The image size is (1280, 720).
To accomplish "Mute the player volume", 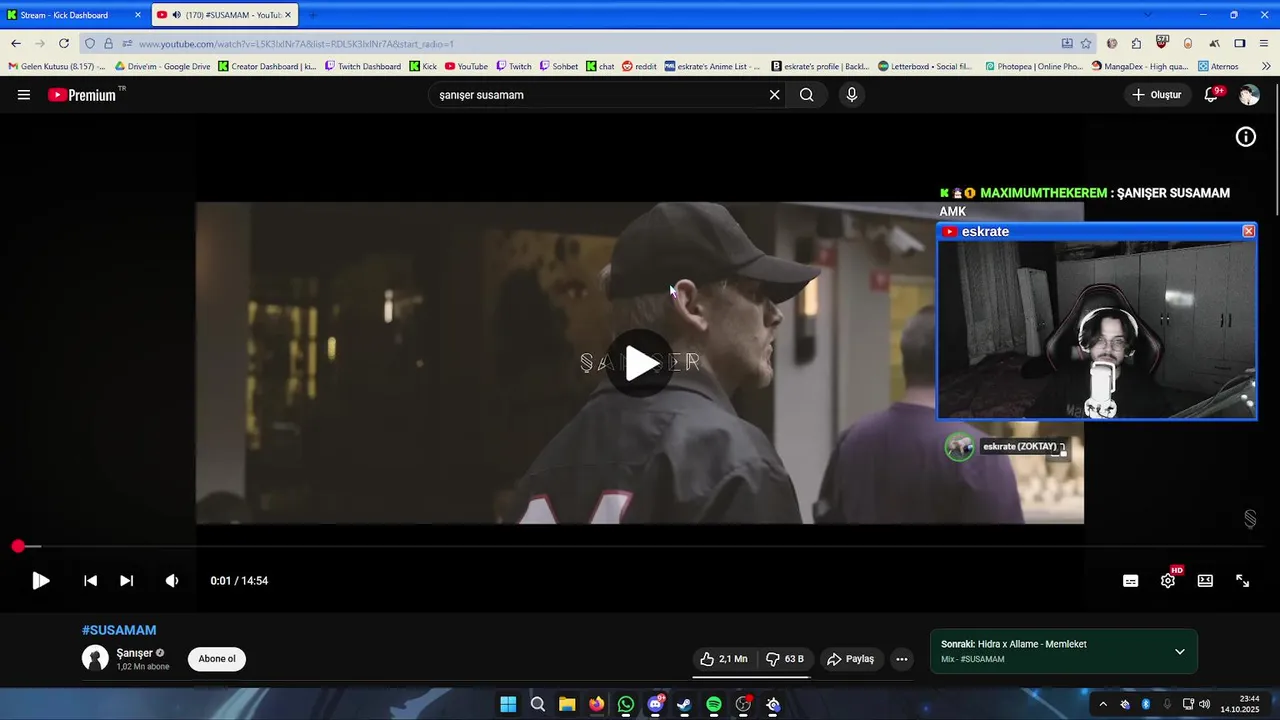I will [172, 581].
